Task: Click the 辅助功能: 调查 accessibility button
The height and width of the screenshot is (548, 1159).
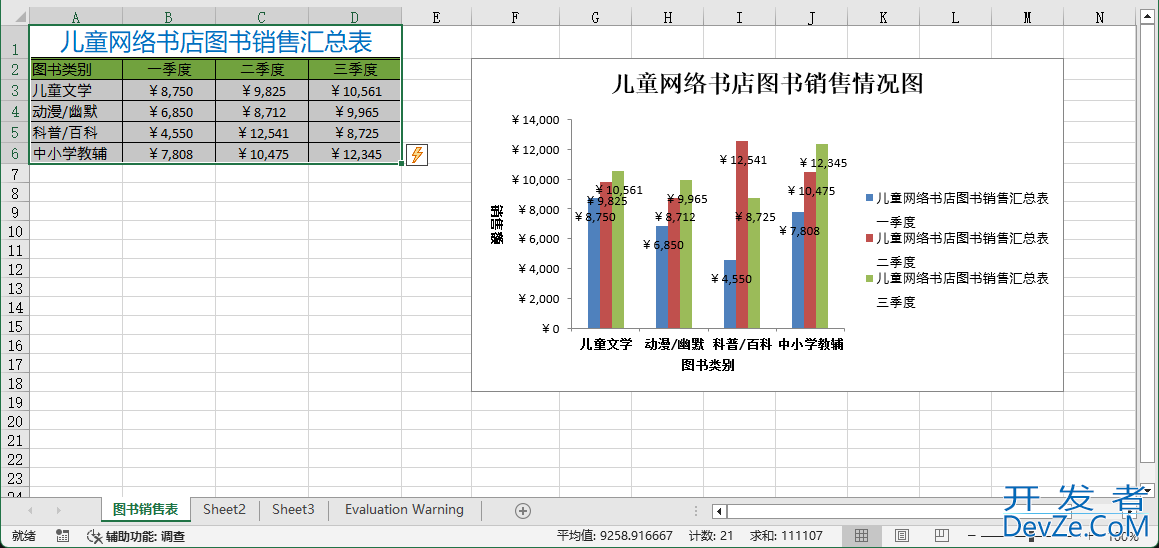Action: point(136,536)
